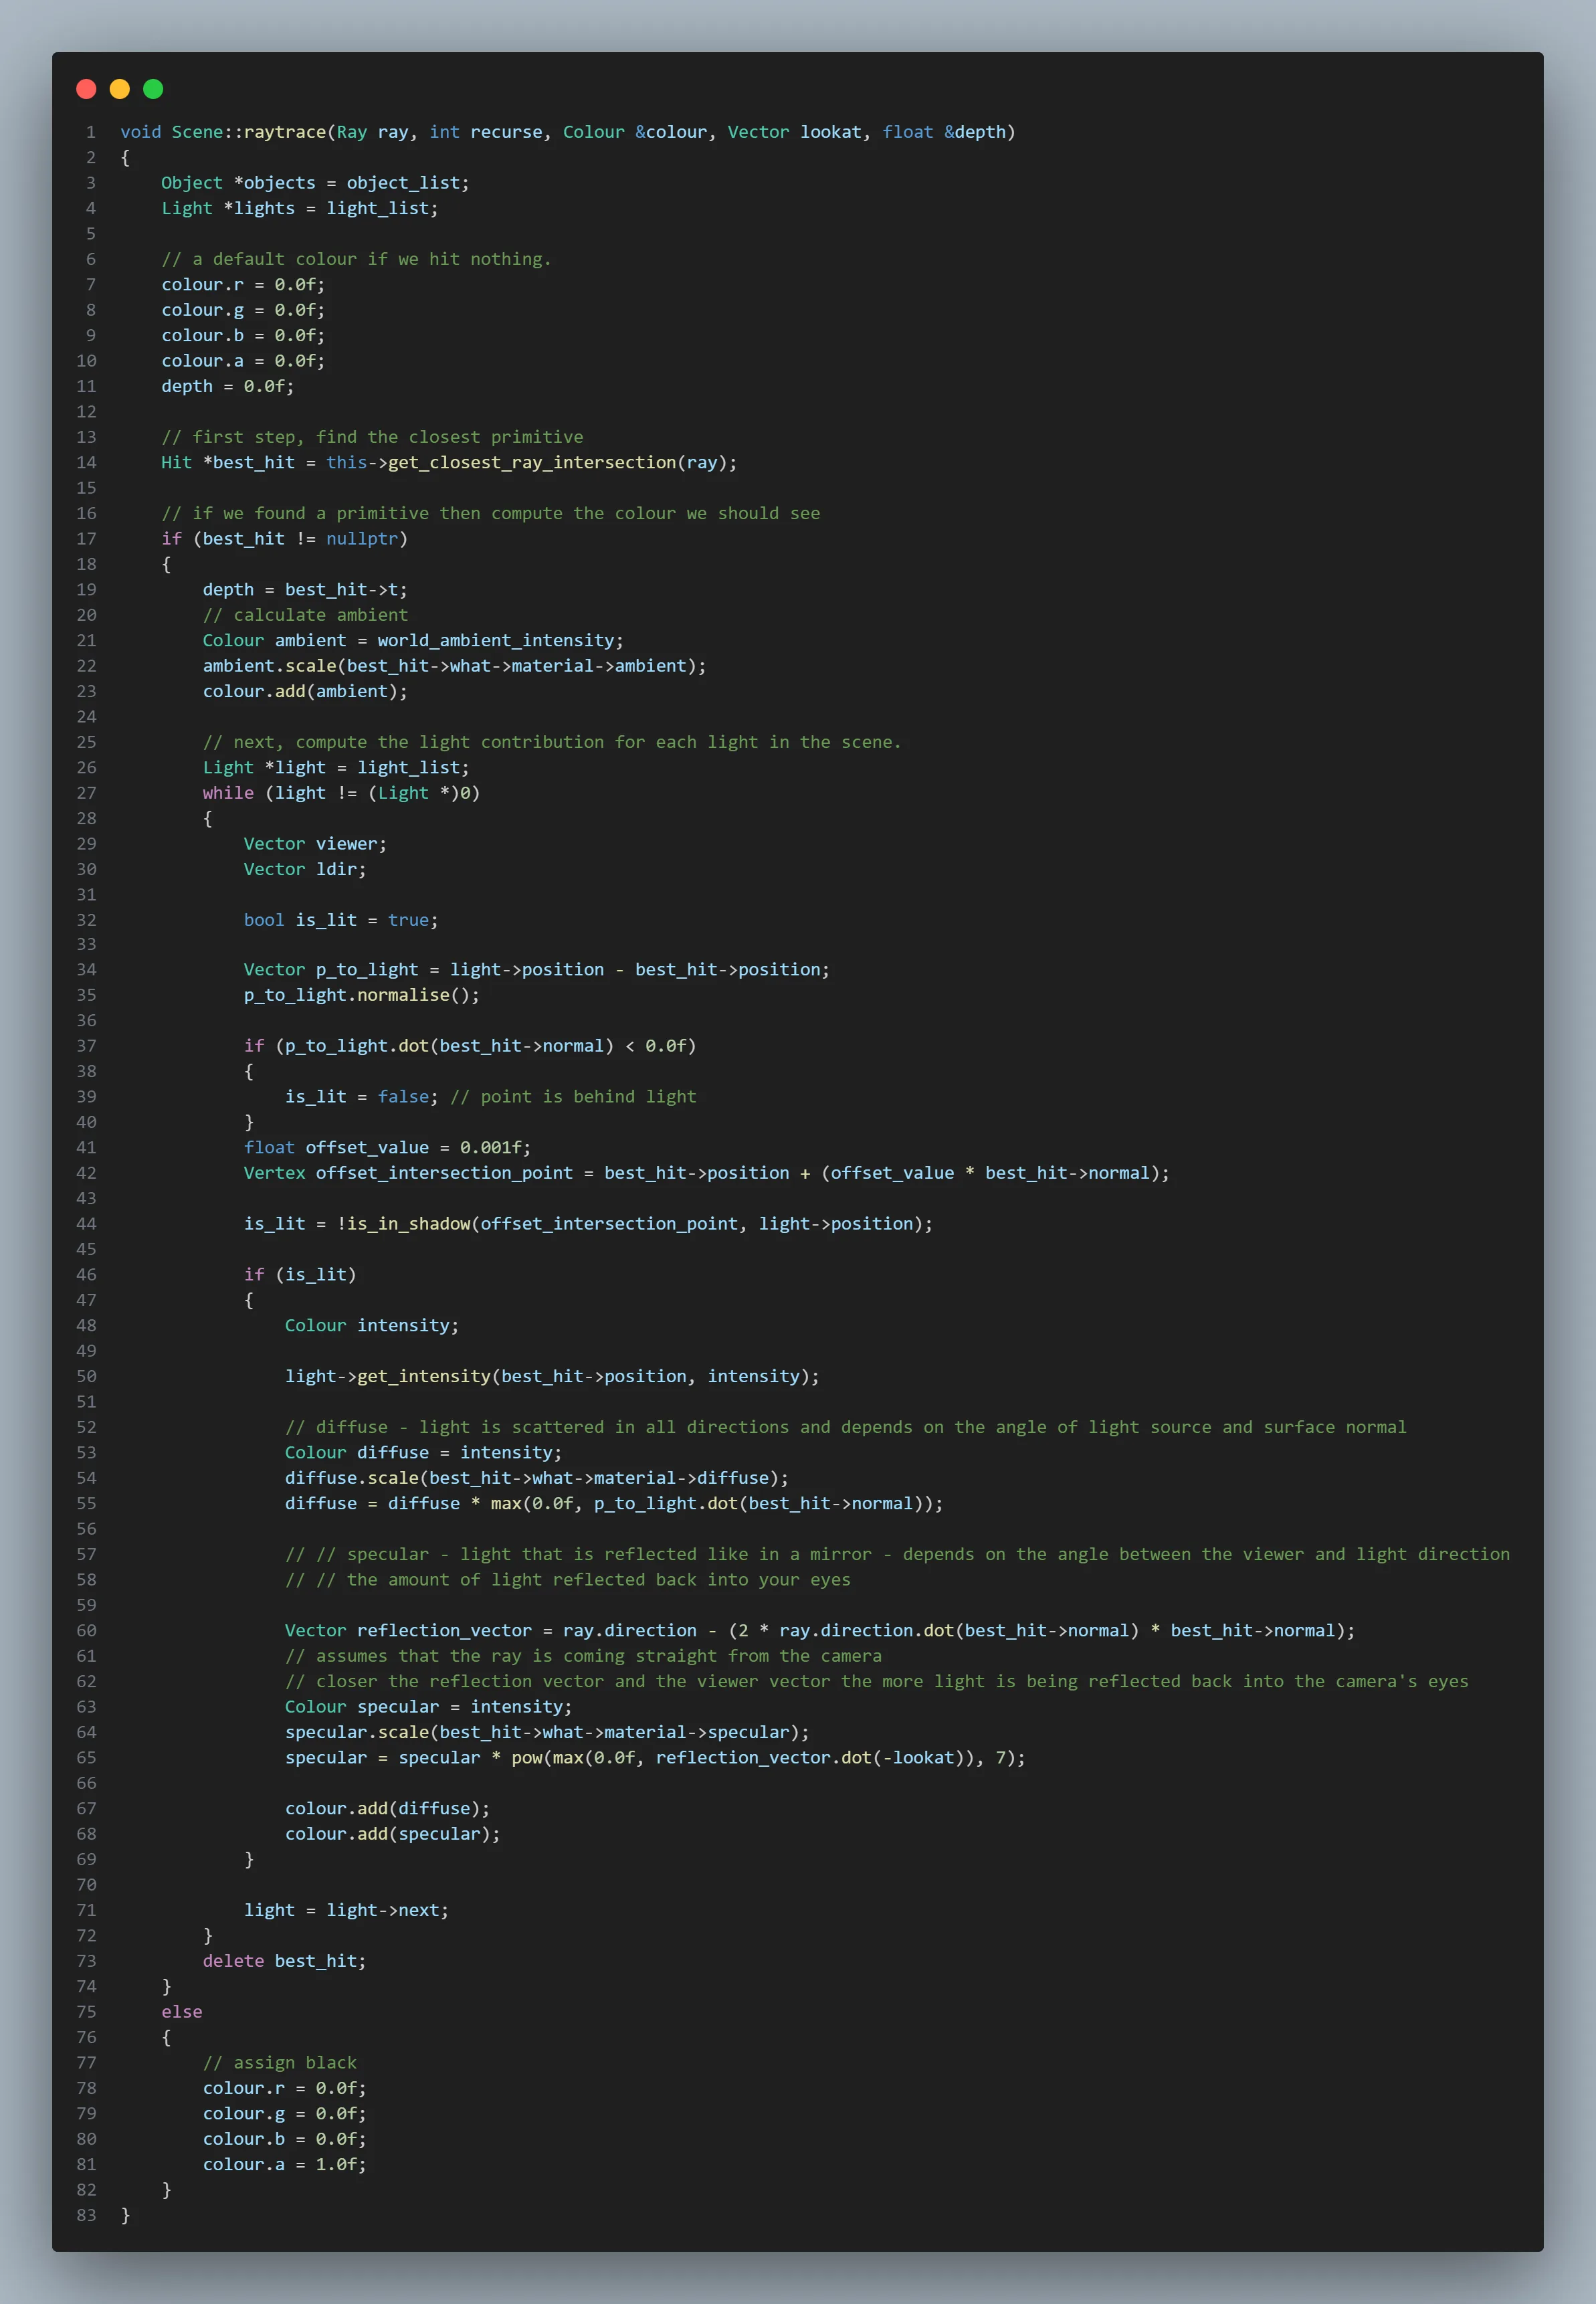Image resolution: width=1596 pixels, height=2304 pixels.
Task: Click the '// calculate ambient' comment
Action: (x=305, y=615)
